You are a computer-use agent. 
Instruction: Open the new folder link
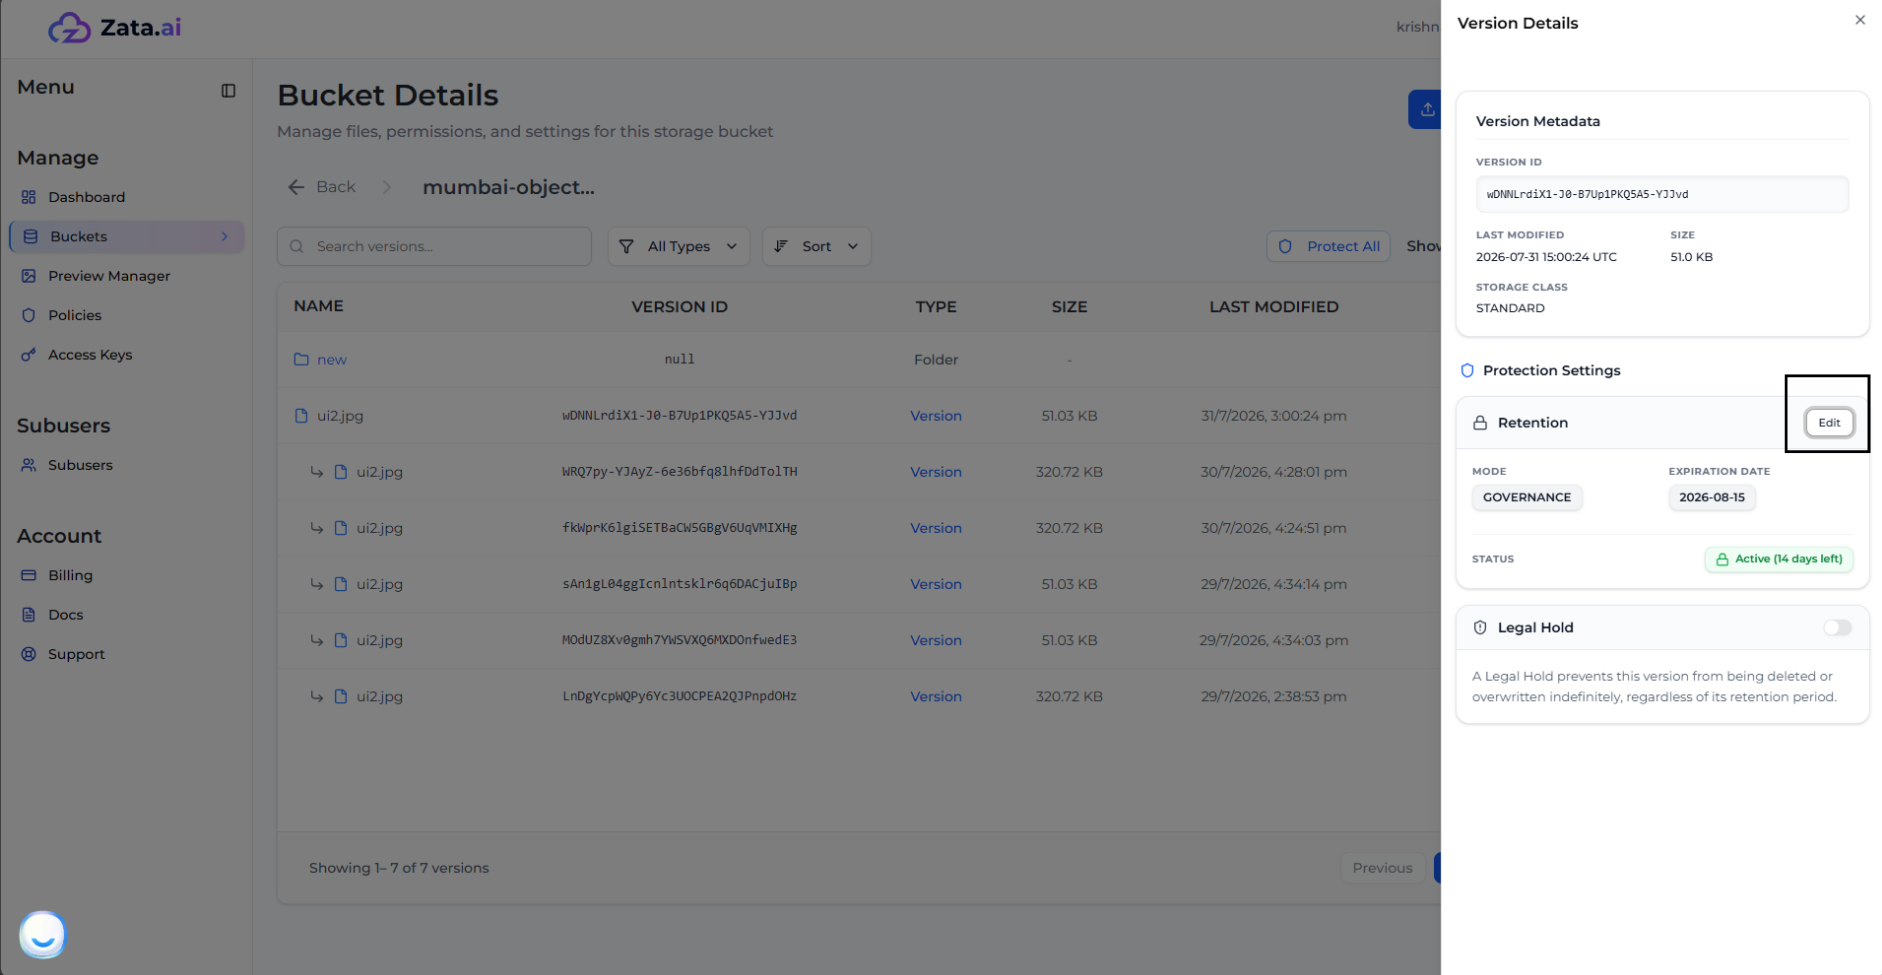click(x=332, y=360)
